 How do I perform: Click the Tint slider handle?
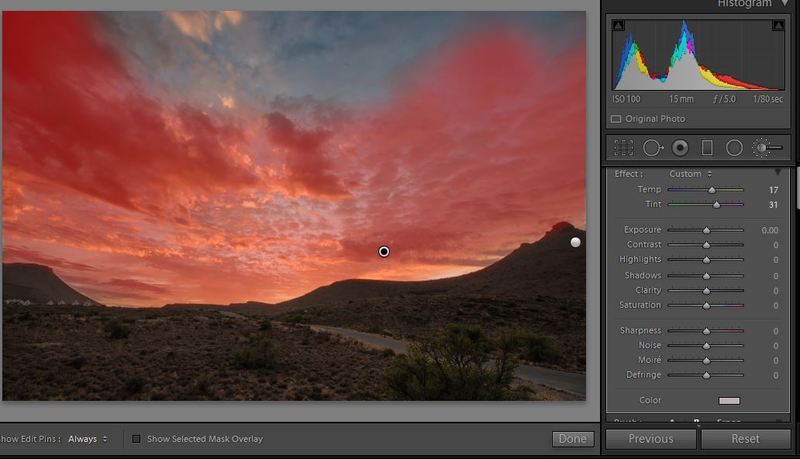(716, 205)
